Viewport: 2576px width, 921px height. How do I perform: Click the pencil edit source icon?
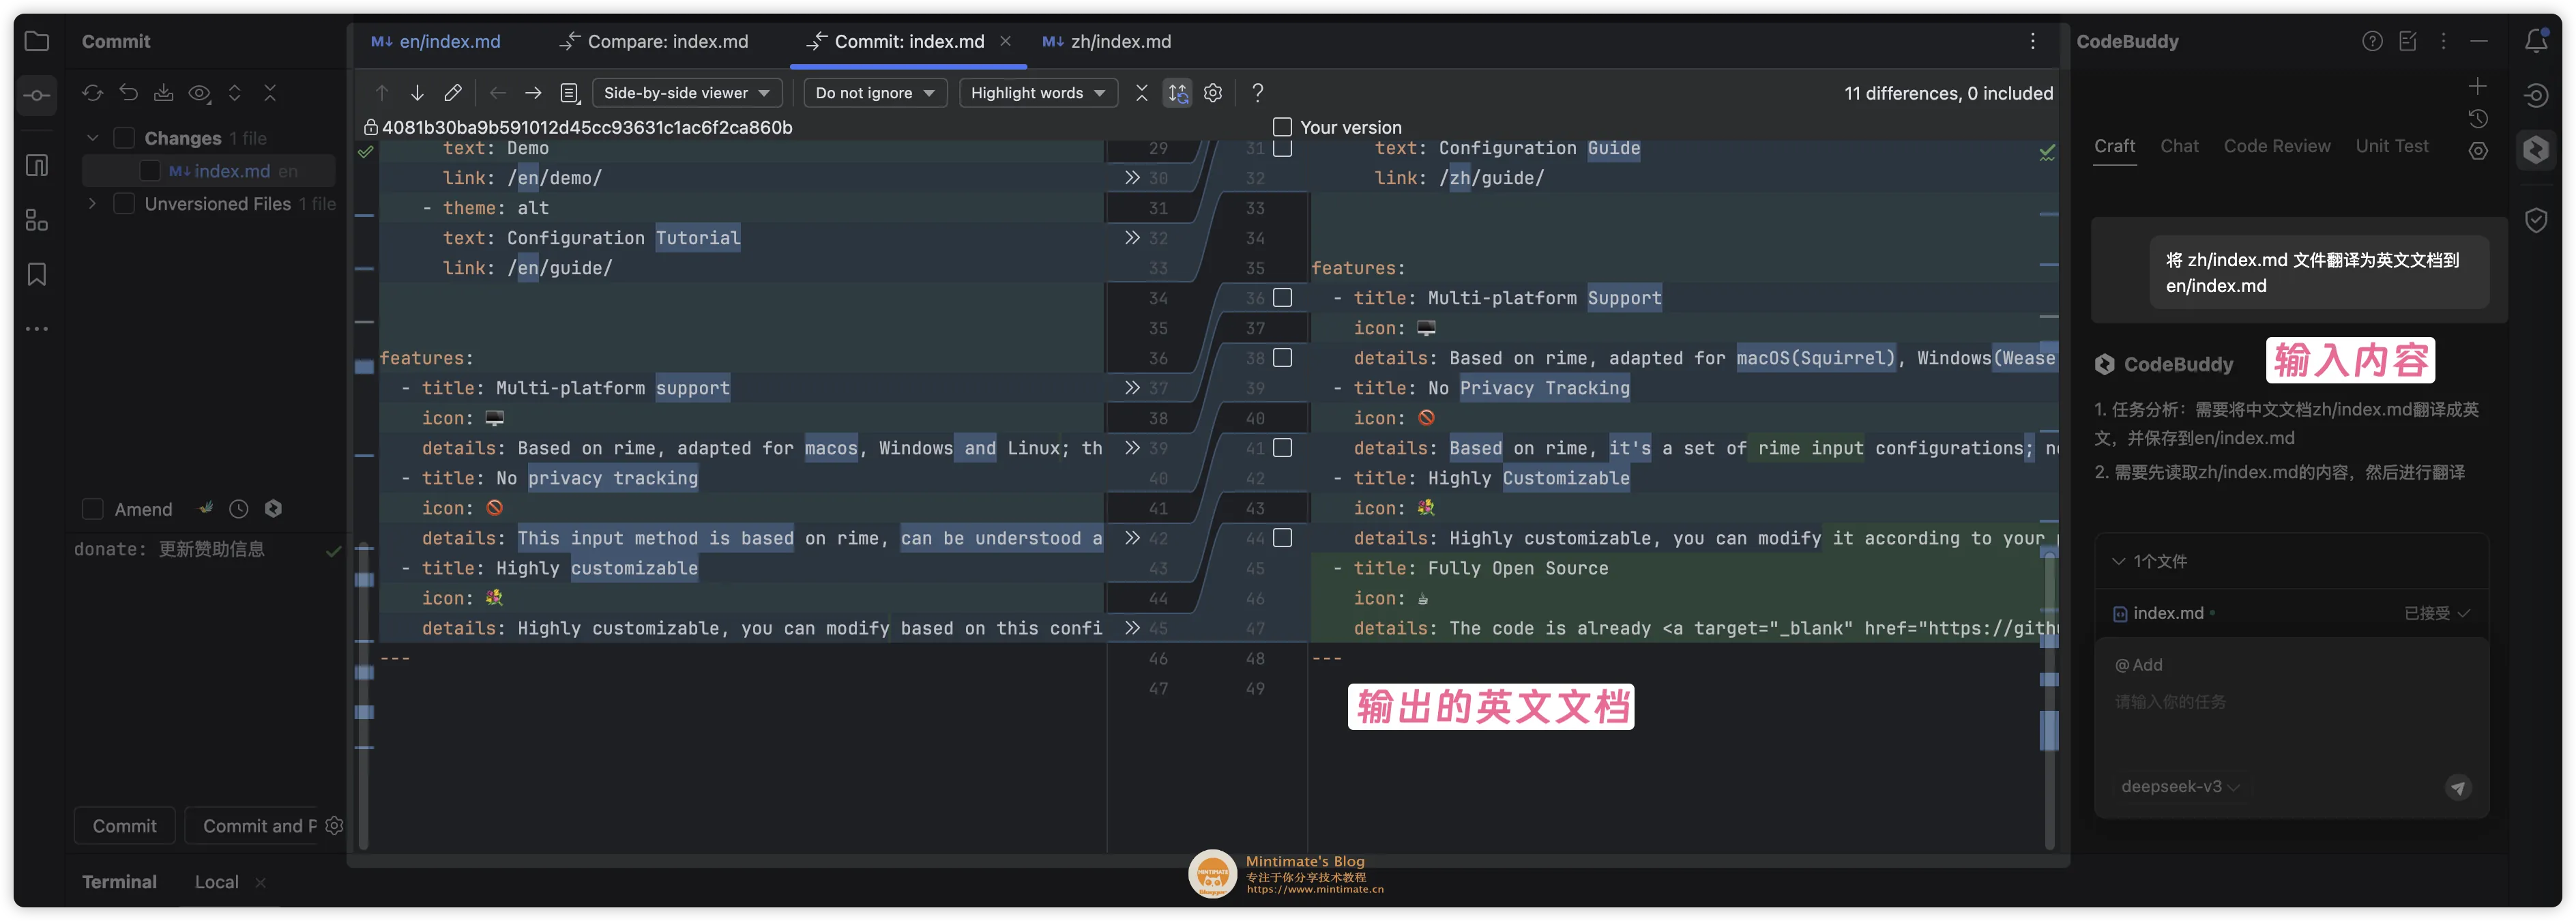pos(453,93)
